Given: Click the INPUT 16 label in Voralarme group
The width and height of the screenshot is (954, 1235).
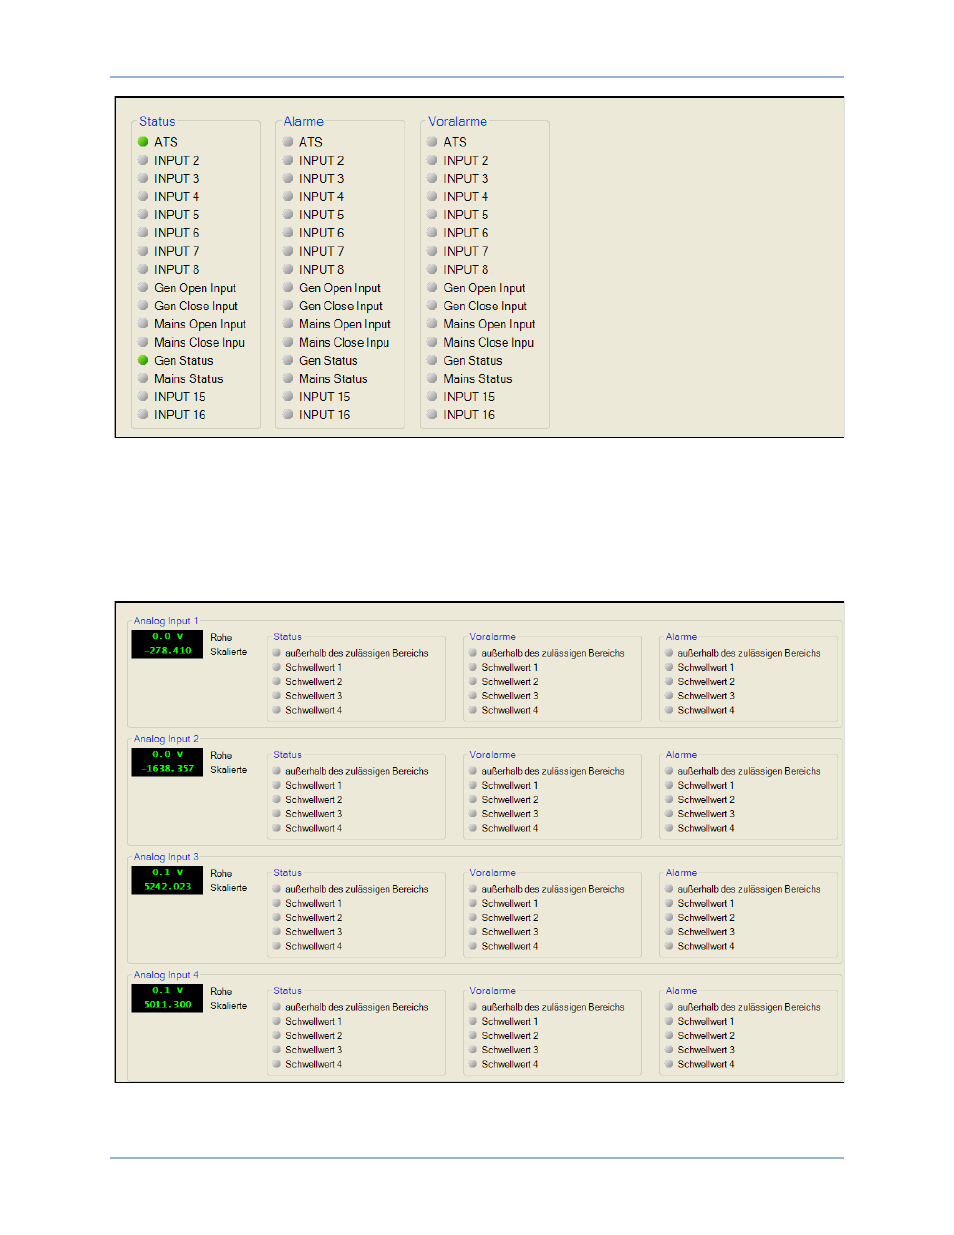Looking at the screenshot, I should pos(469,415).
